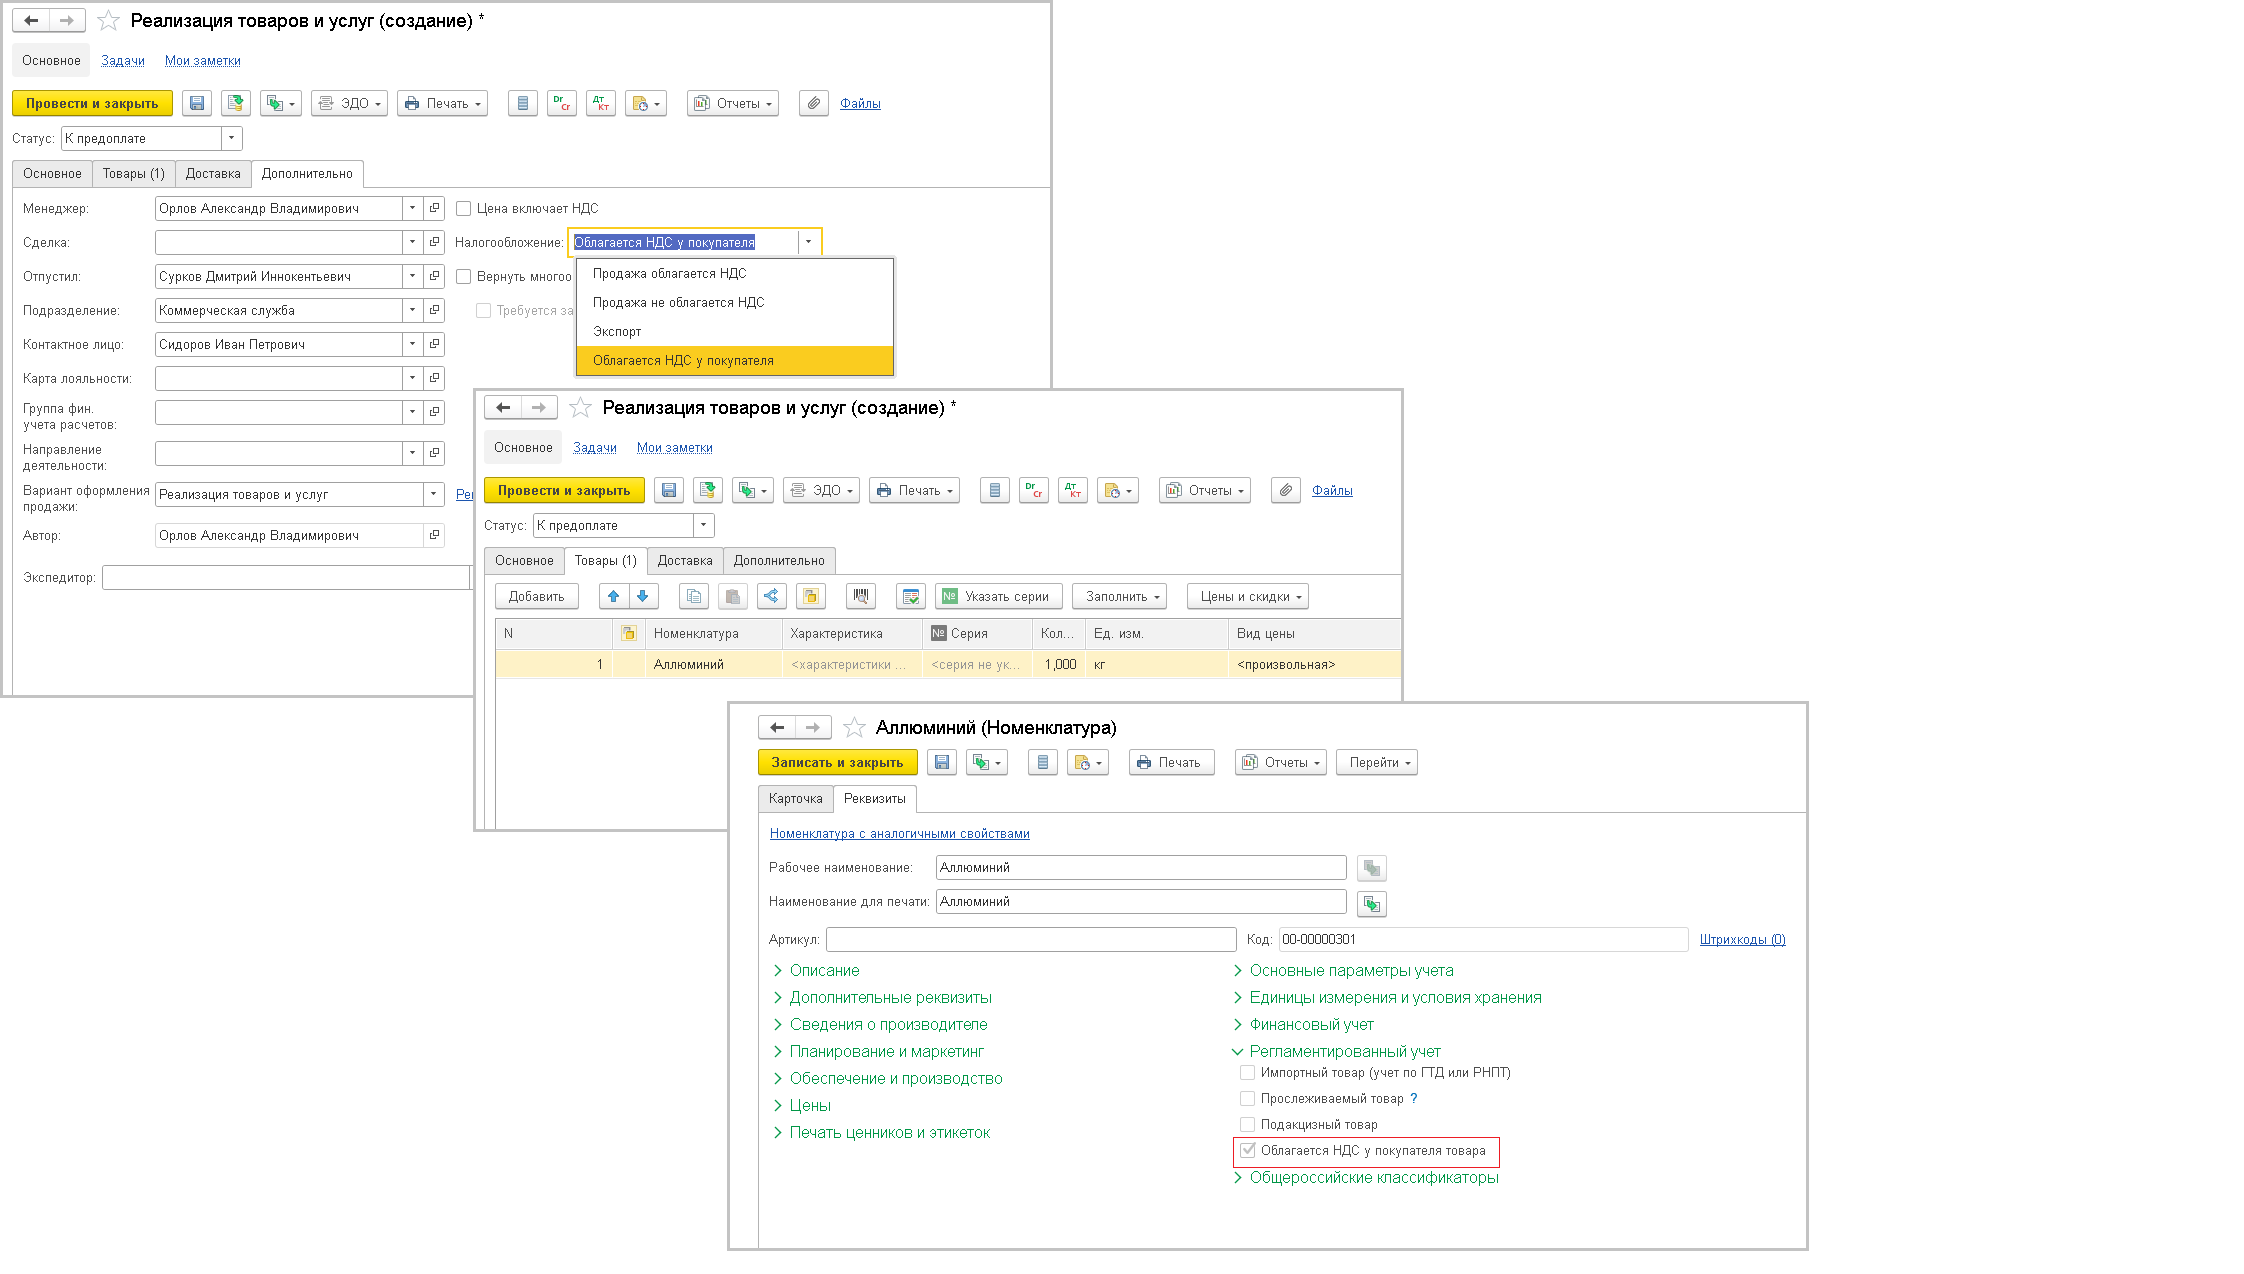Click the Dt/Kt icon in the back Реализация window

[601, 104]
